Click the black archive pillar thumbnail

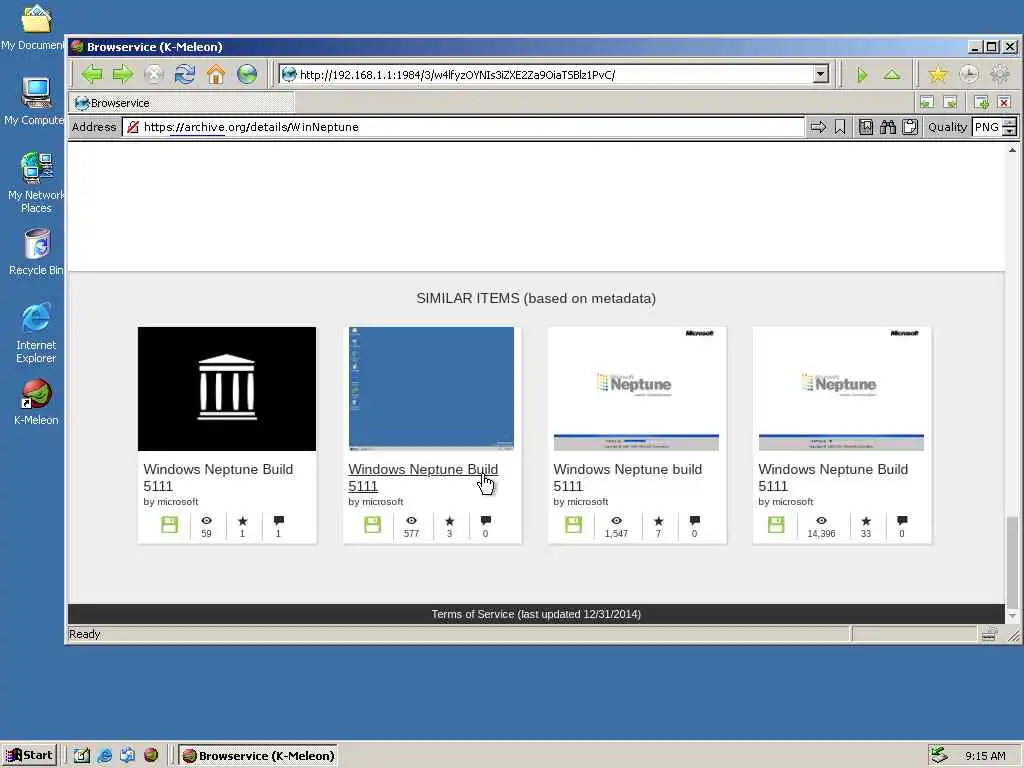(227, 389)
